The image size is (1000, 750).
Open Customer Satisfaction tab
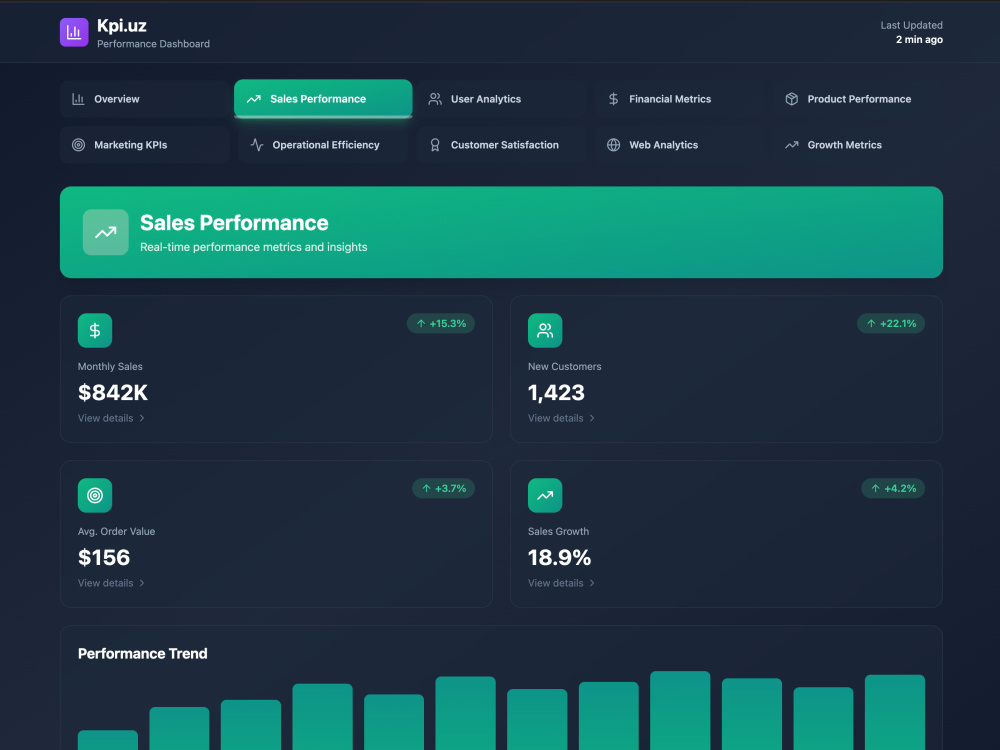[x=501, y=145]
